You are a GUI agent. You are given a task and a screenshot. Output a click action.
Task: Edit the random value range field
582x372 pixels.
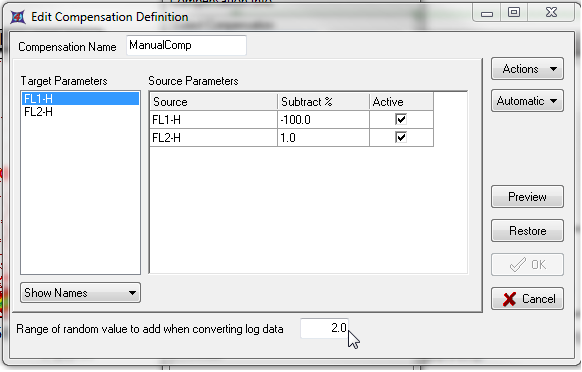point(324,328)
